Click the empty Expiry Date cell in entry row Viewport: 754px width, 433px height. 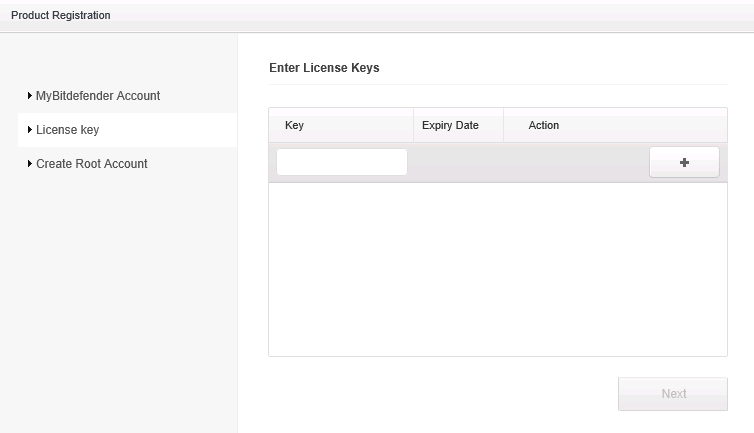pyautogui.click(x=458, y=162)
